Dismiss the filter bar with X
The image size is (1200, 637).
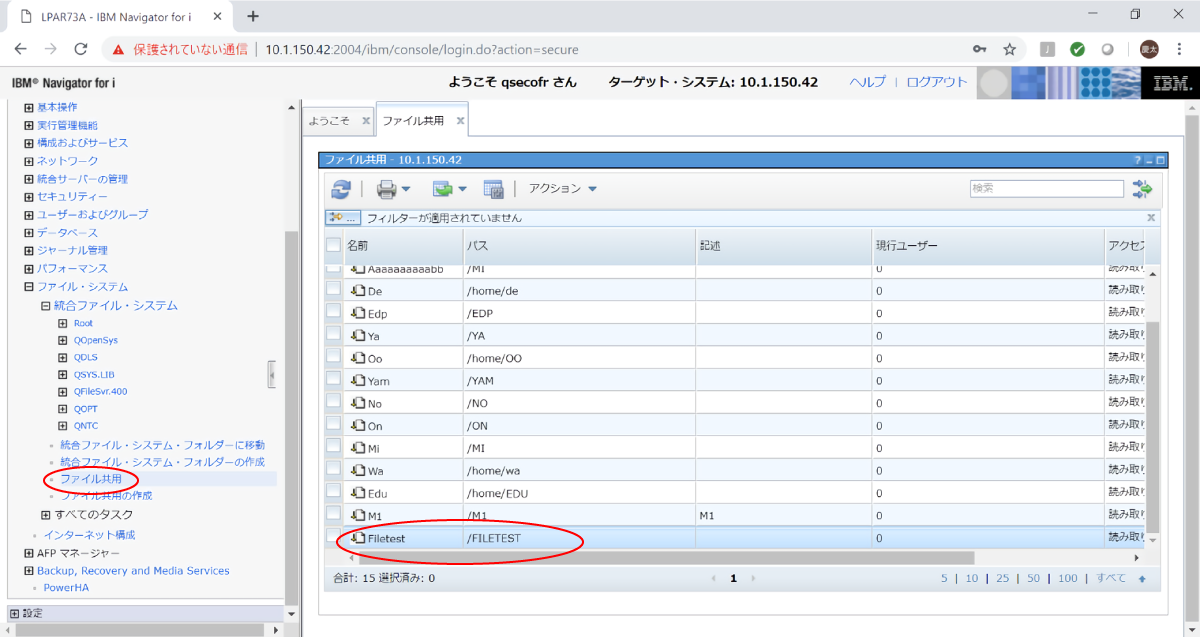1151,217
